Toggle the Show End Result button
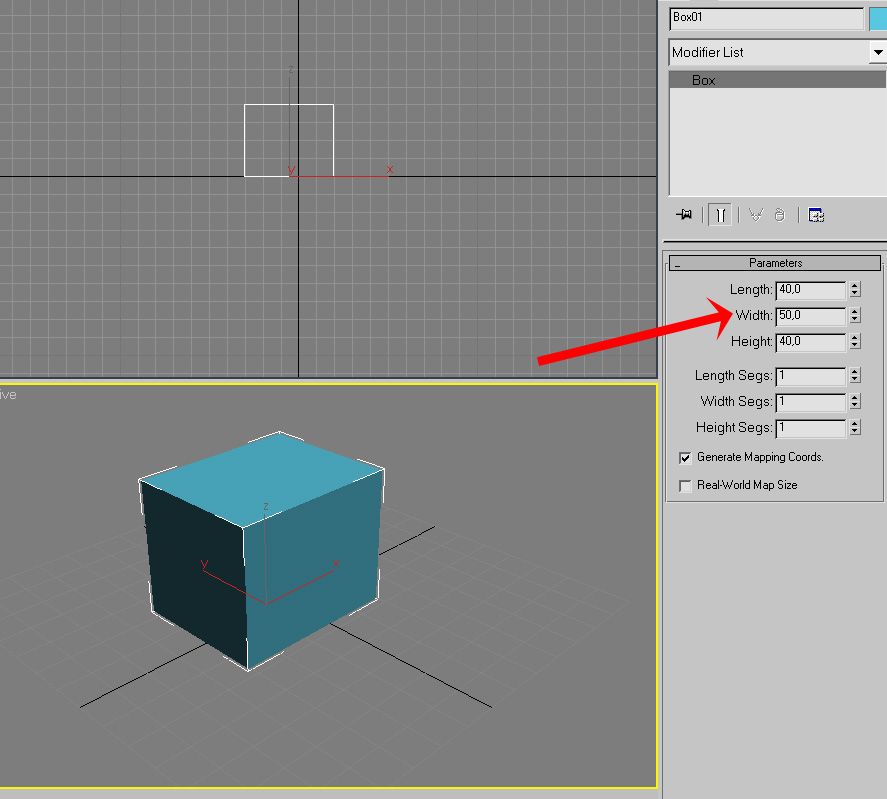 coord(720,215)
